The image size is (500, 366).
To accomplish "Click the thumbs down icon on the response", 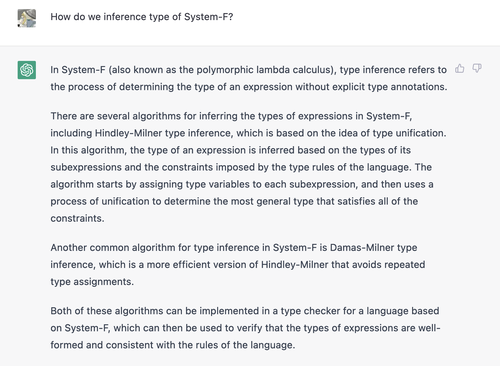I will coord(477,68).
